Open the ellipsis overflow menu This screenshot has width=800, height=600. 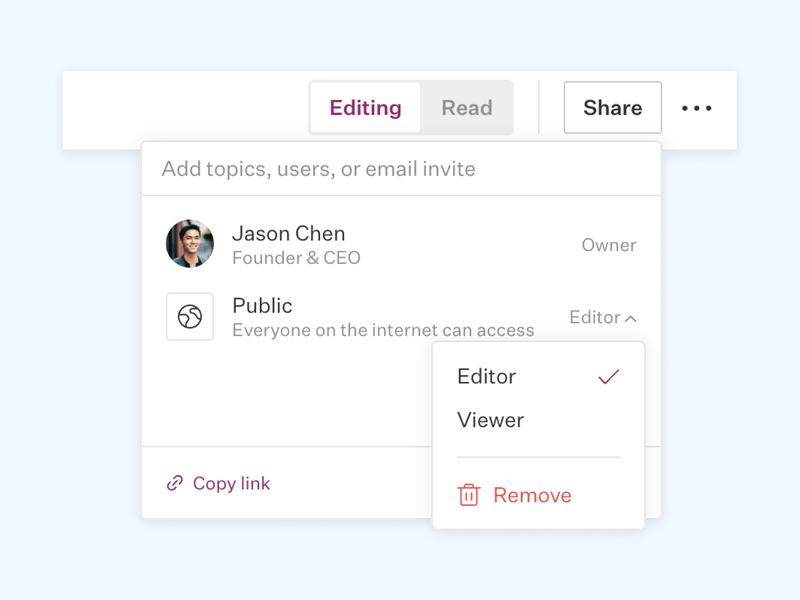(697, 108)
